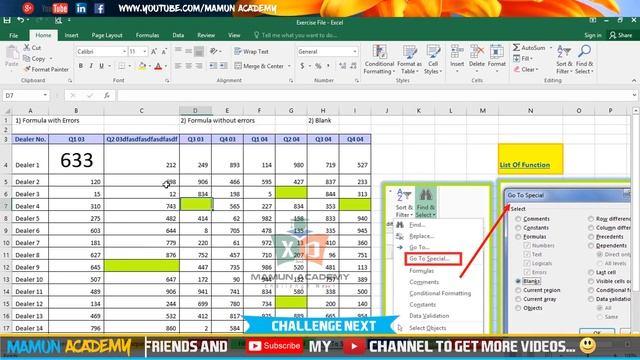Click Merge & Center icon
The image size is (640, 360).
point(238,66)
